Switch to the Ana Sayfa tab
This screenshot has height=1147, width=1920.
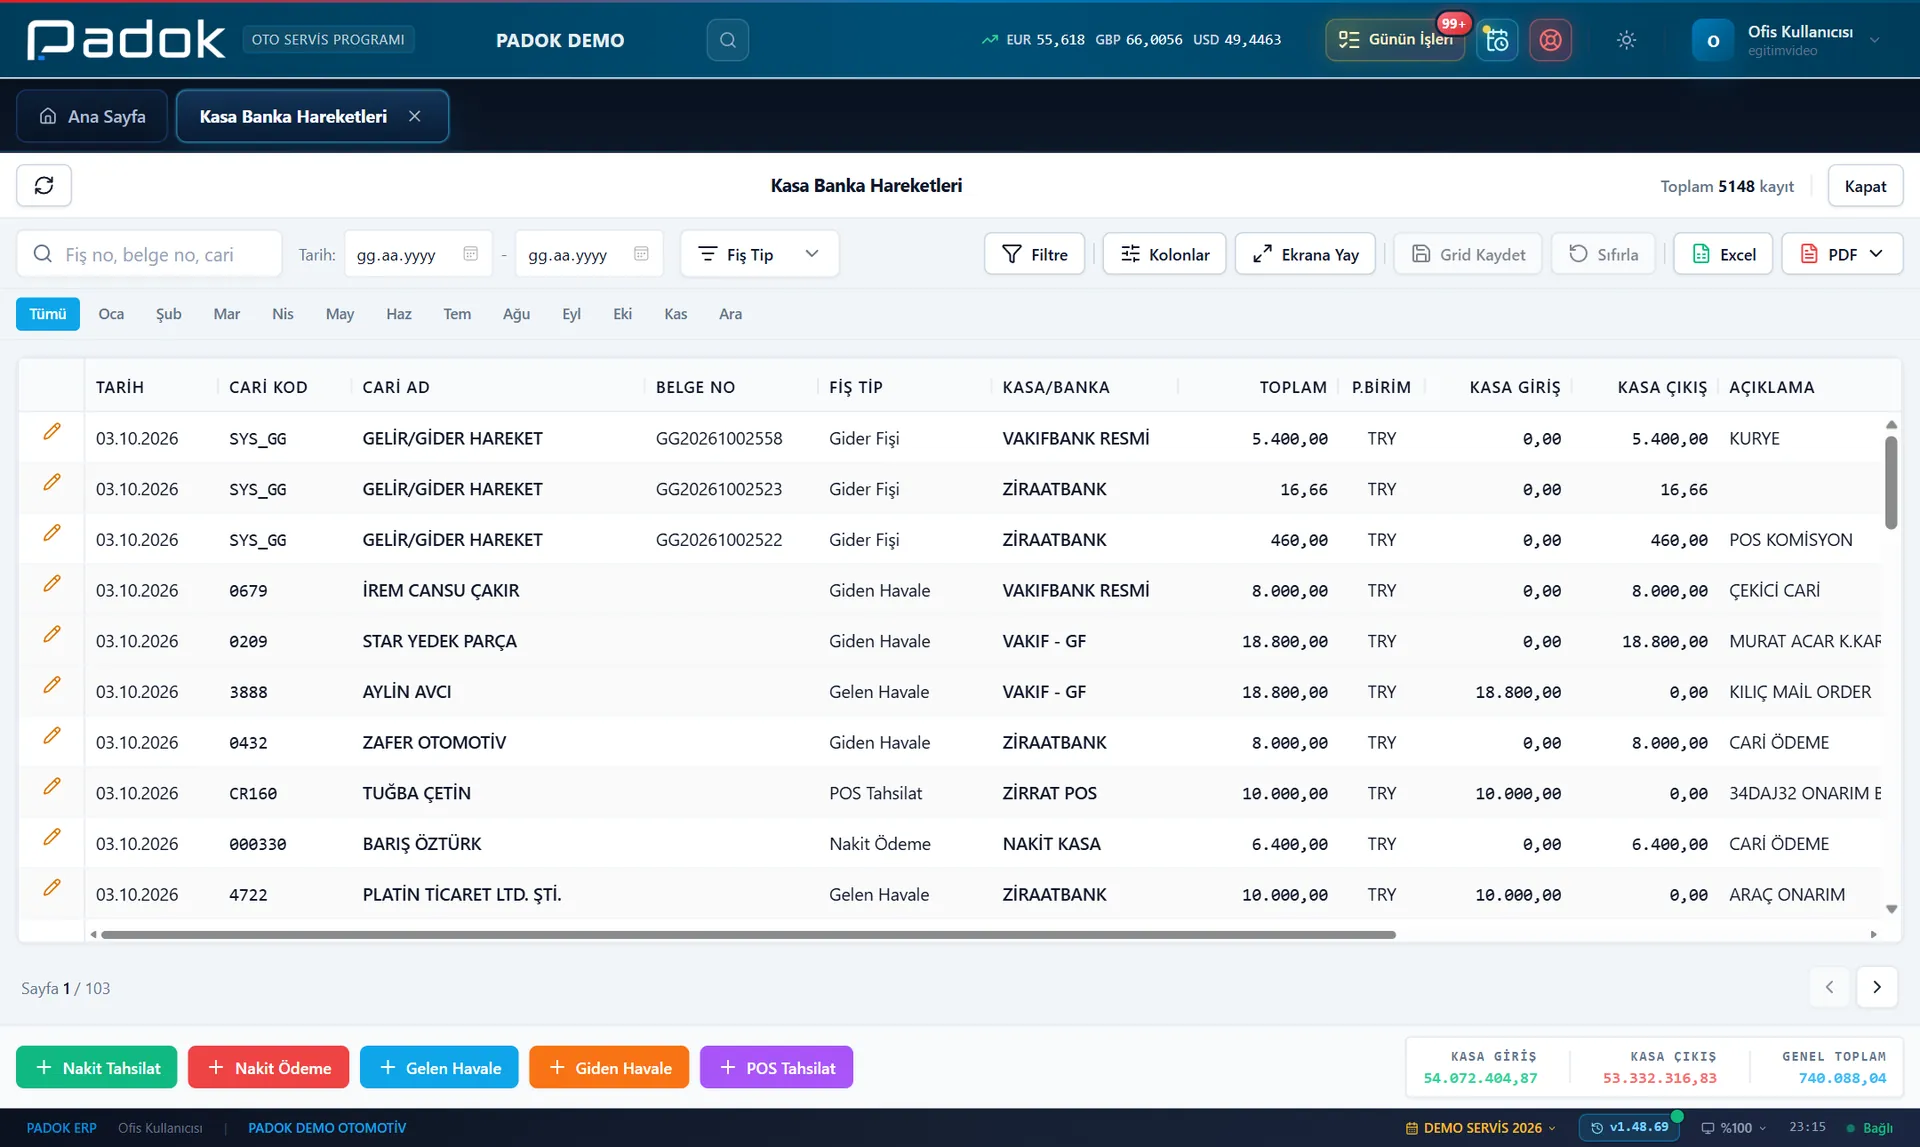point(92,117)
